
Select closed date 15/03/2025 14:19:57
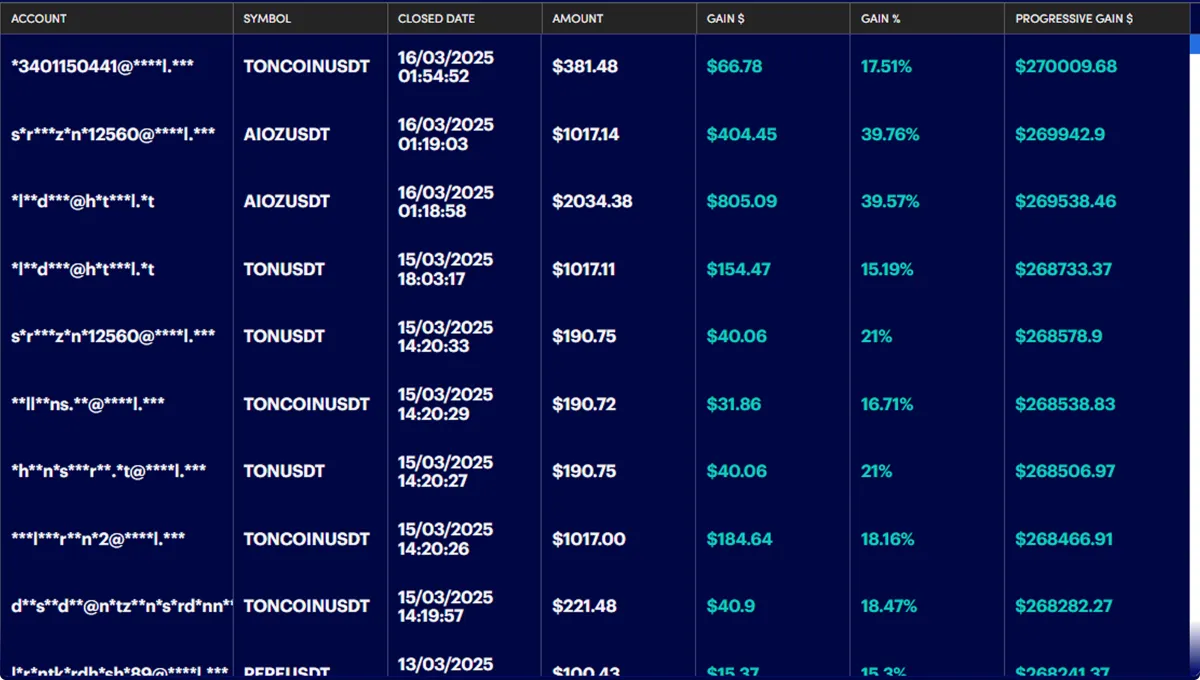point(446,606)
